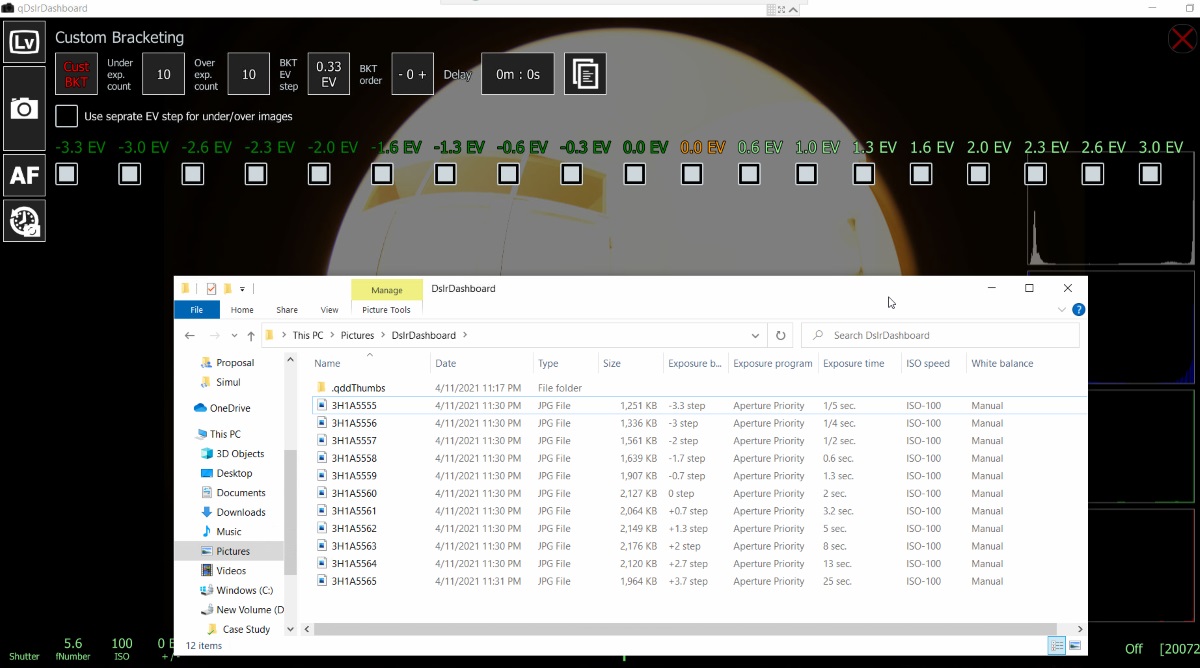Activate the AF autofocus button

(x=24, y=176)
